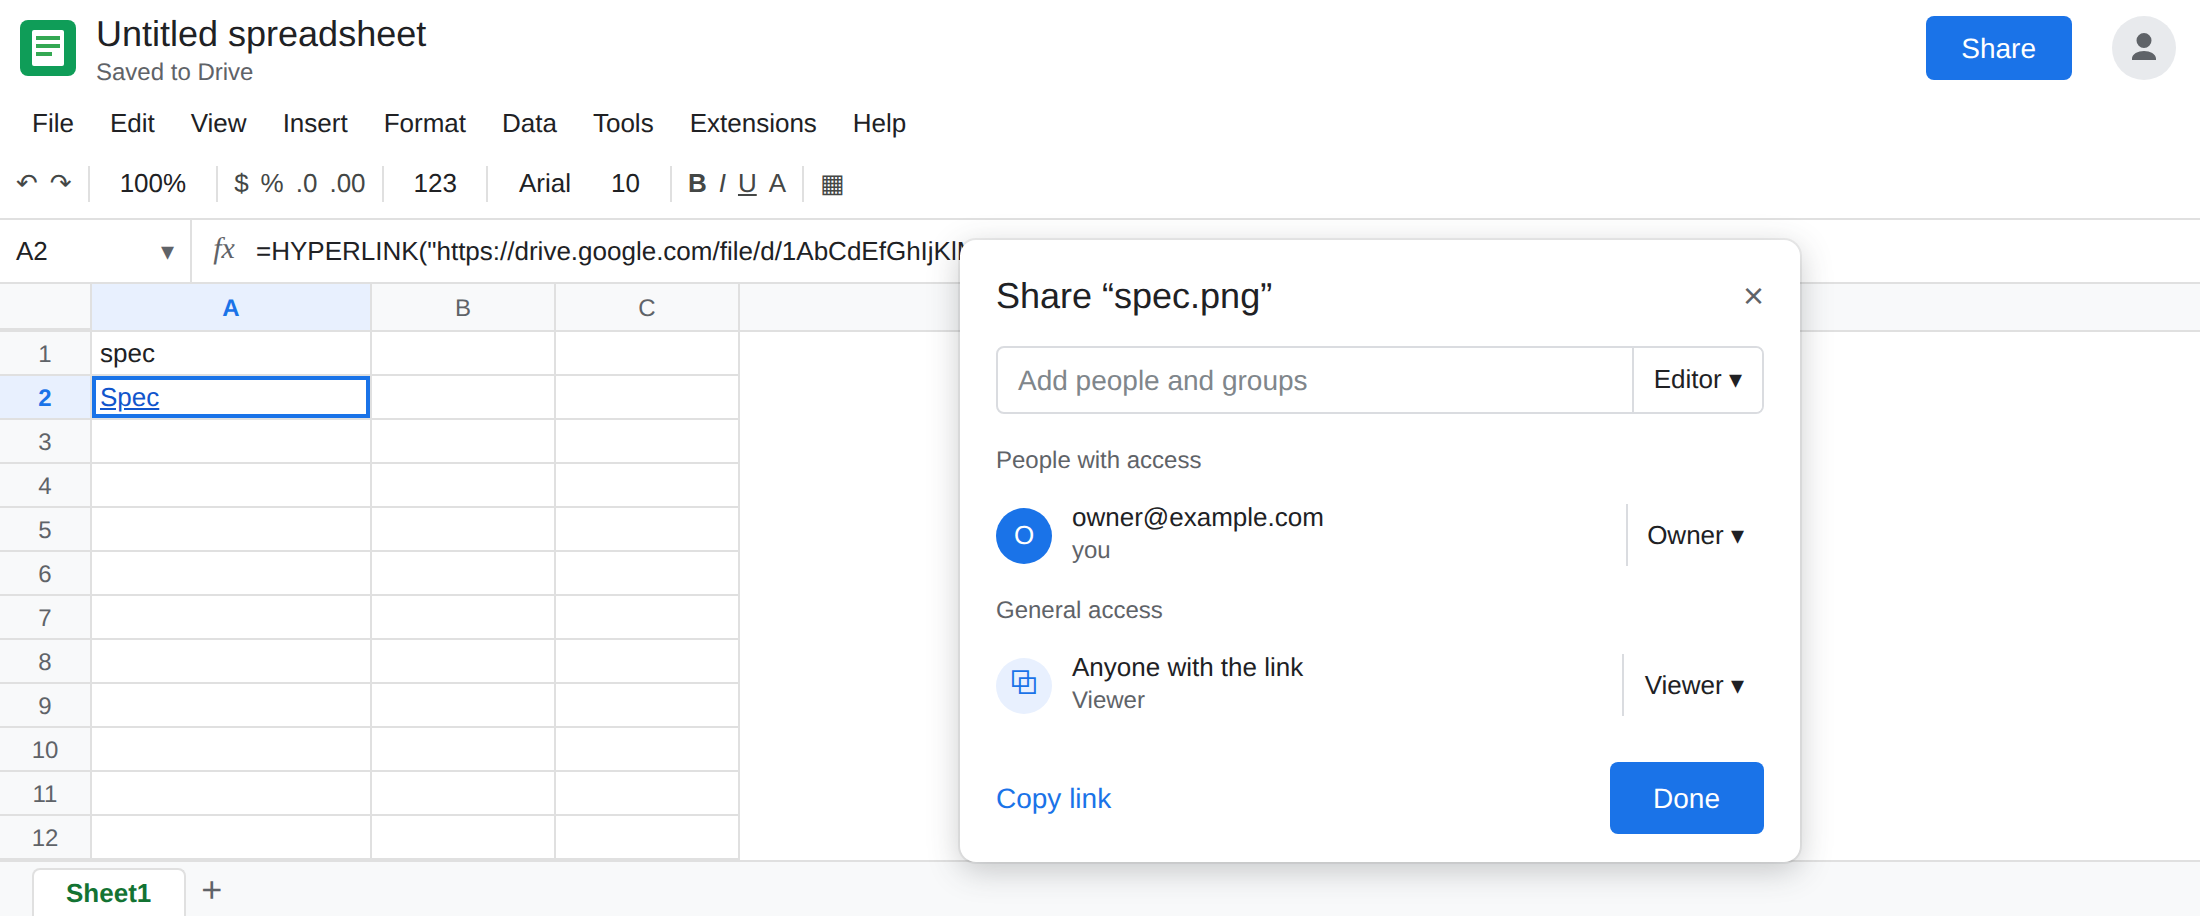Select row 1 header

tap(45, 353)
